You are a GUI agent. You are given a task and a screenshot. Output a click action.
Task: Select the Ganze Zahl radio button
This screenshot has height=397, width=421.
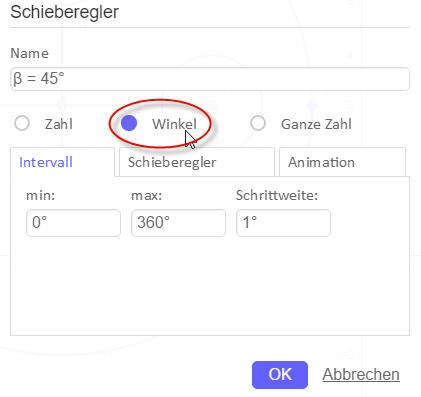point(258,123)
